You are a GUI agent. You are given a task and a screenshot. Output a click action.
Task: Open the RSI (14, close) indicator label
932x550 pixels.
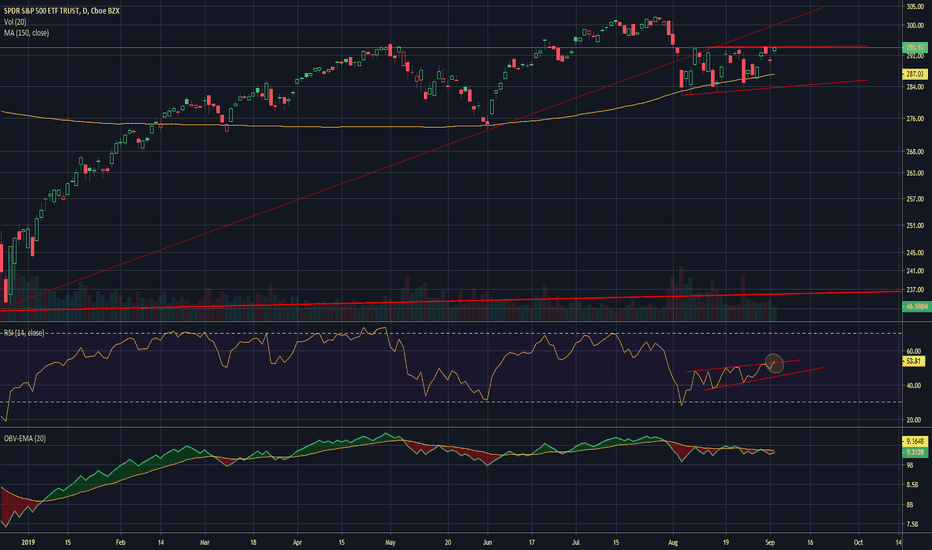24,333
